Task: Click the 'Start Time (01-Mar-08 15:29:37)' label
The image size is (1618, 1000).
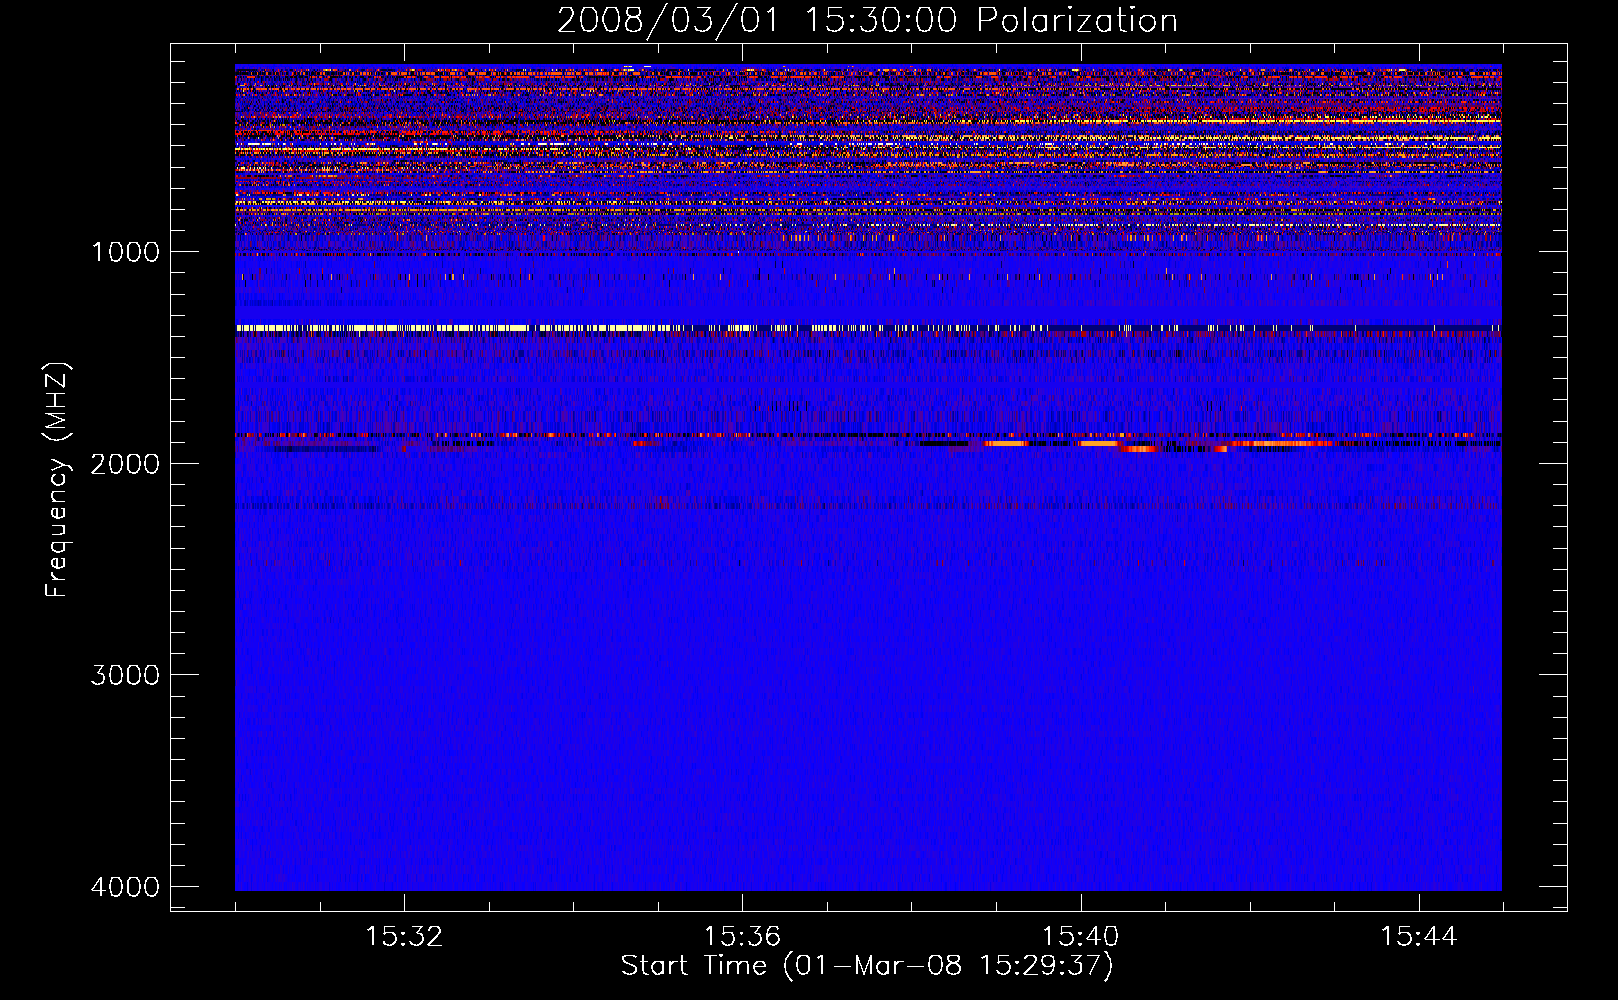Action: [x=867, y=966]
